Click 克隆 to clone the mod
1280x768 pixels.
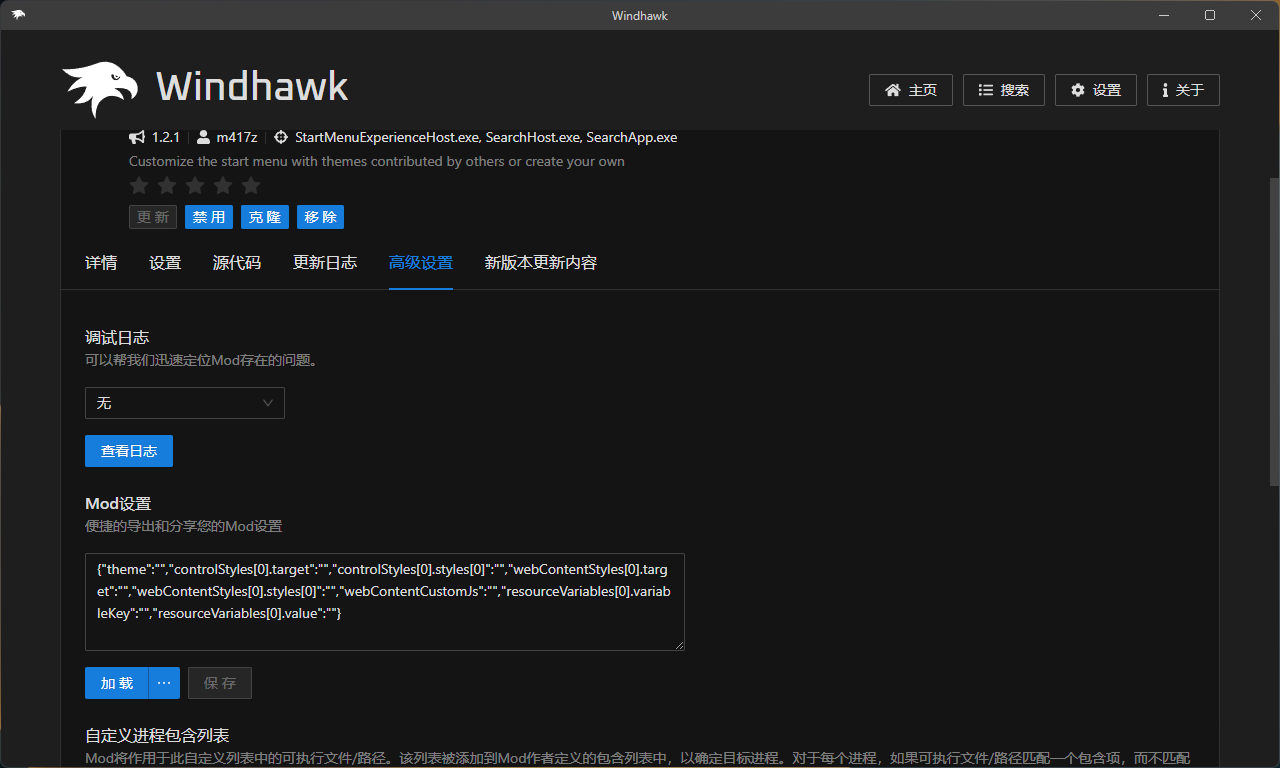click(265, 217)
